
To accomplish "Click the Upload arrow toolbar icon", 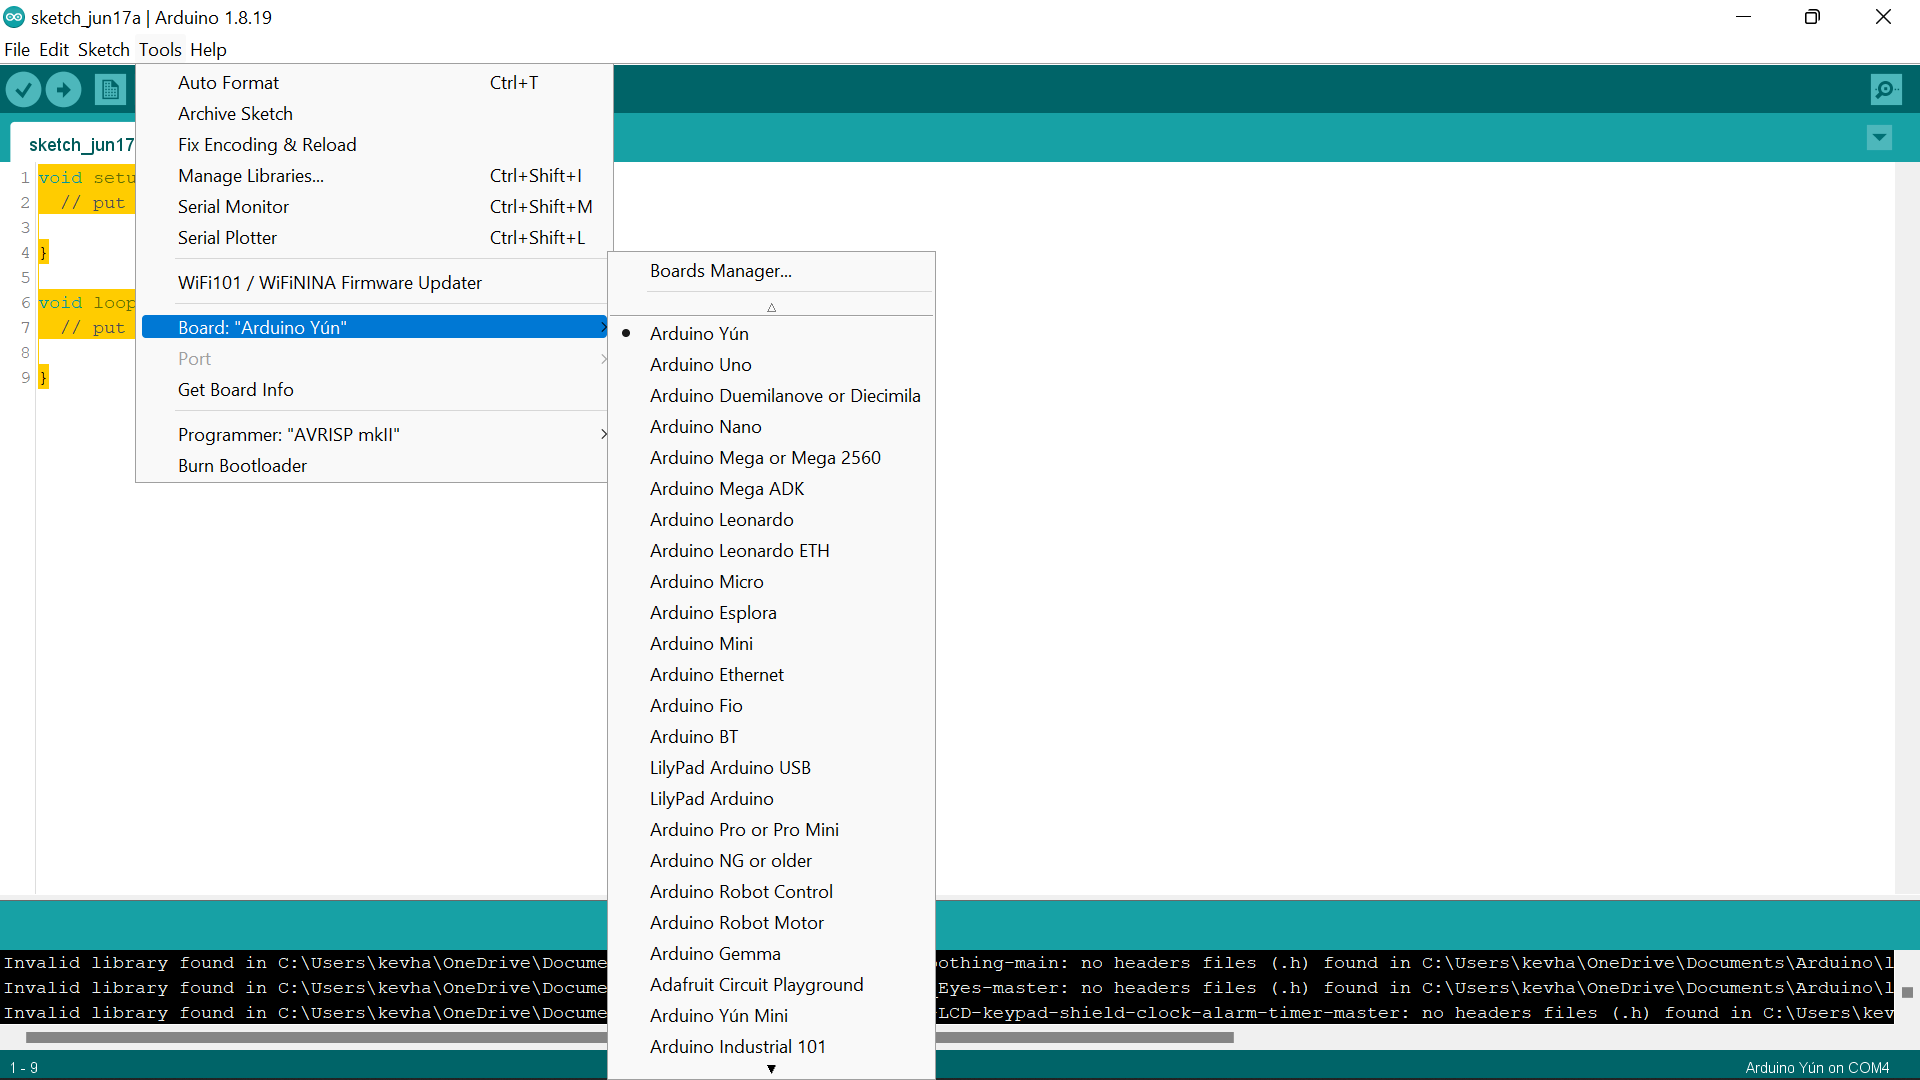I will point(63,89).
